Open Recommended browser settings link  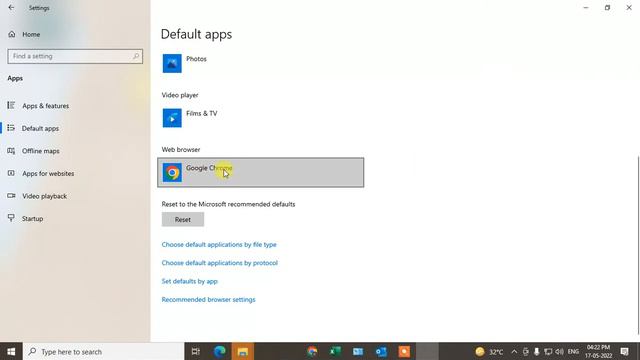click(209, 300)
